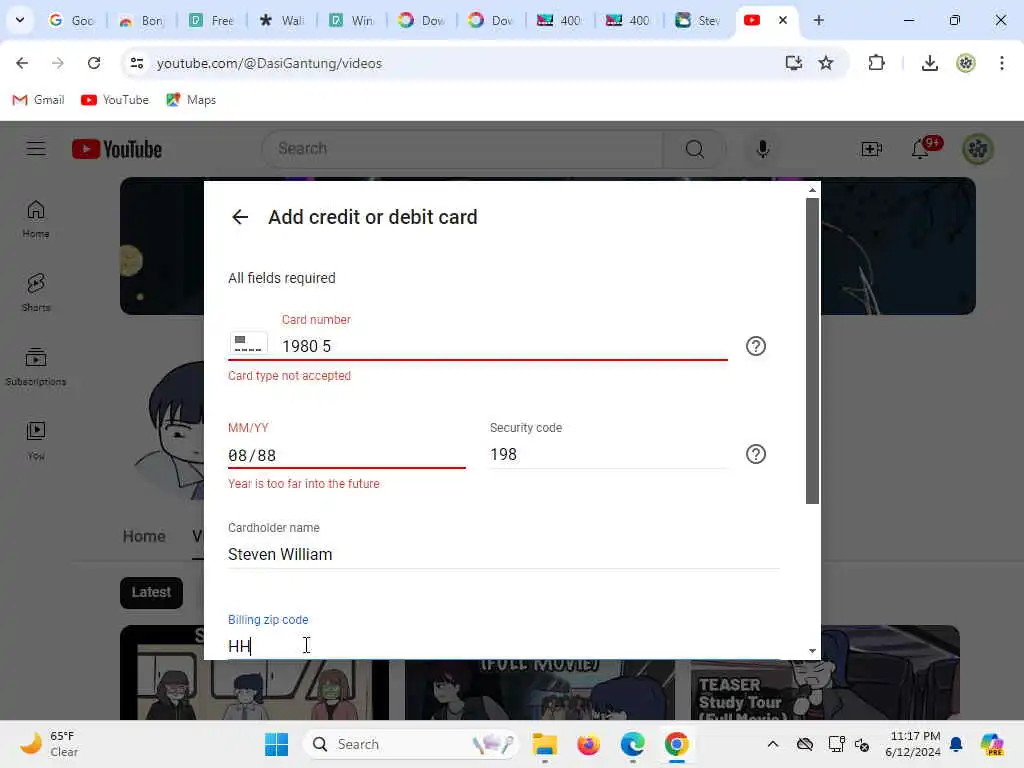Open YouTube notifications bell

coord(920,149)
